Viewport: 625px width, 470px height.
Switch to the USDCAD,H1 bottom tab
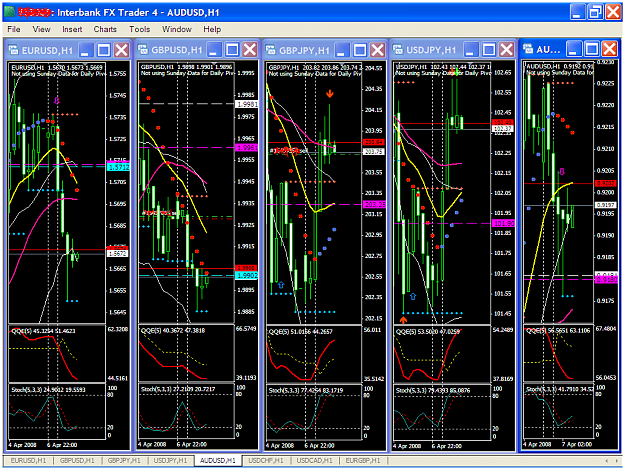click(314, 460)
